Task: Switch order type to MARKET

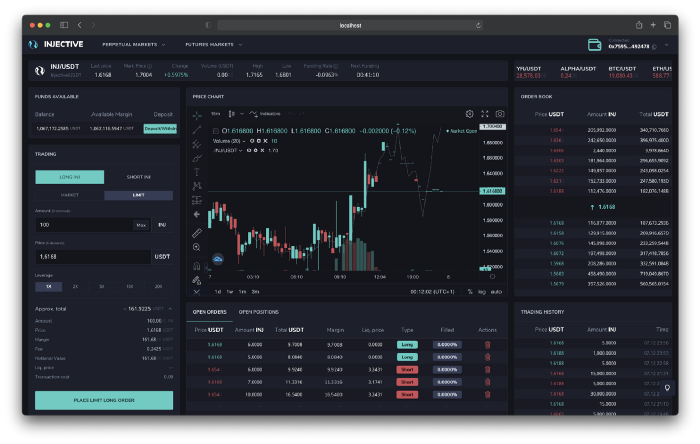Action: pos(70,195)
